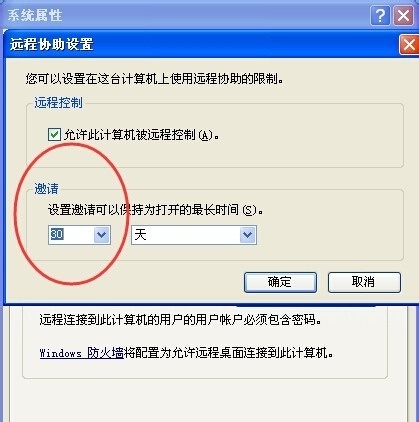Open the Windows 防火墙 link
419x422 pixels.
(82, 353)
